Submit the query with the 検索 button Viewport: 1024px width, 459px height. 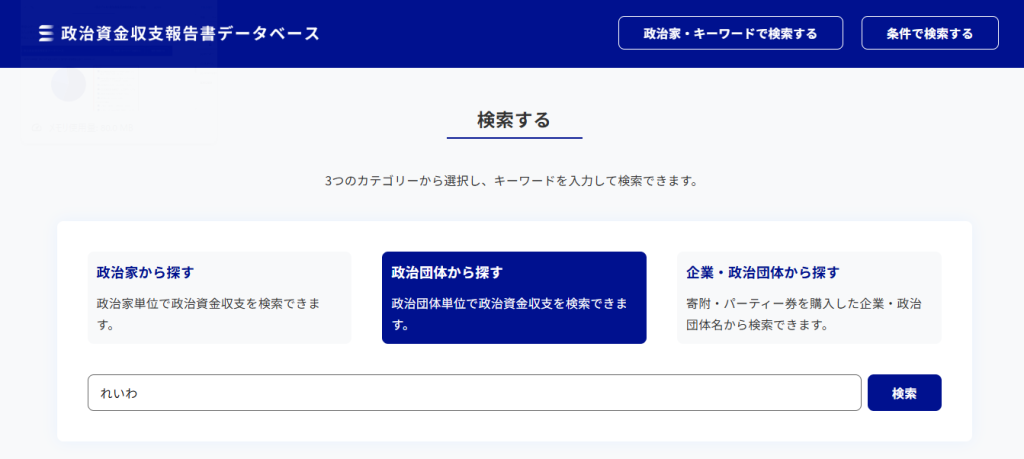point(904,393)
